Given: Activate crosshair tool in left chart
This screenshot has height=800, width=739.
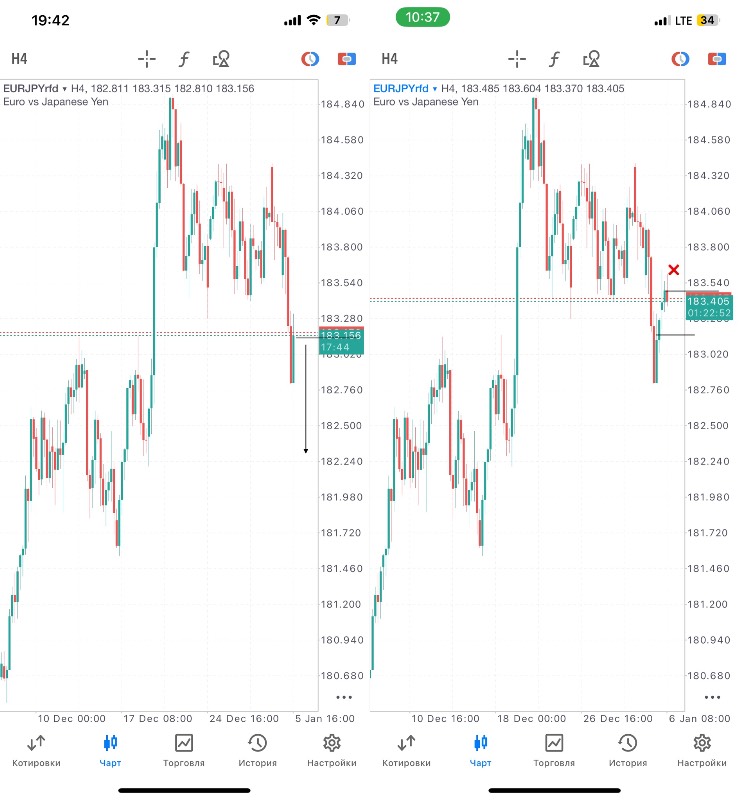Looking at the screenshot, I should [147, 59].
